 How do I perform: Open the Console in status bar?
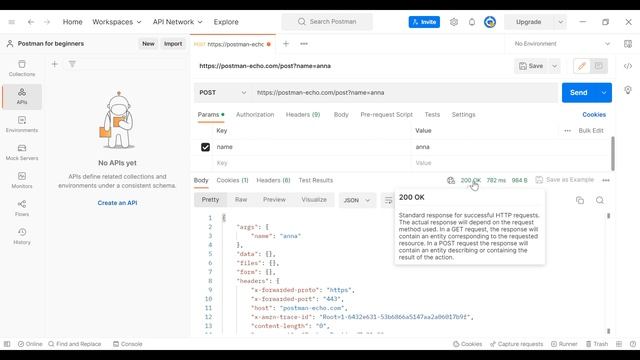[128, 344]
